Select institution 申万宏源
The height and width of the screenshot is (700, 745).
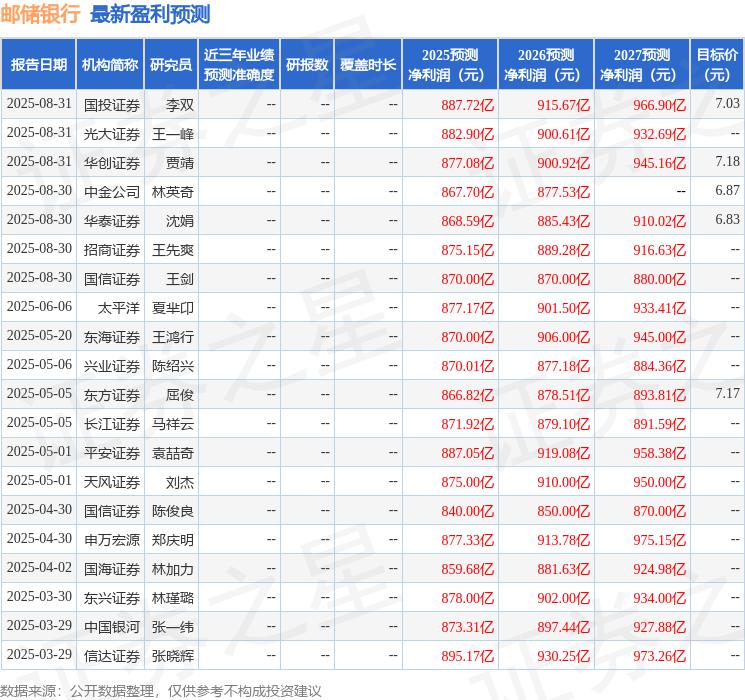[112, 540]
